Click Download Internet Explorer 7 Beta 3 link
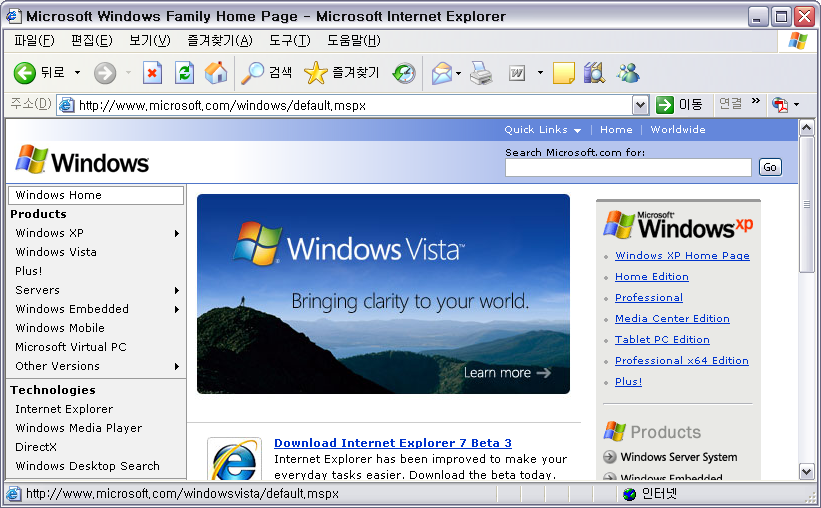This screenshot has width=821, height=508. pos(393,443)
